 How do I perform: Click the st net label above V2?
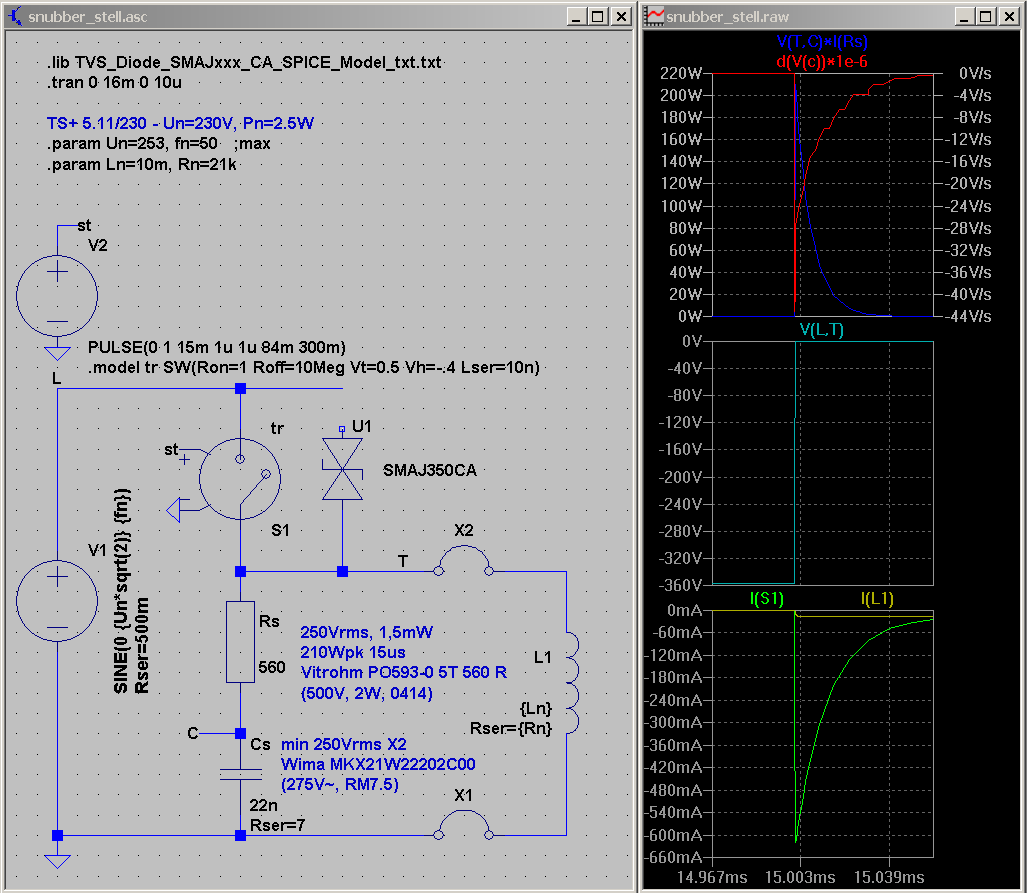[84, 225]
